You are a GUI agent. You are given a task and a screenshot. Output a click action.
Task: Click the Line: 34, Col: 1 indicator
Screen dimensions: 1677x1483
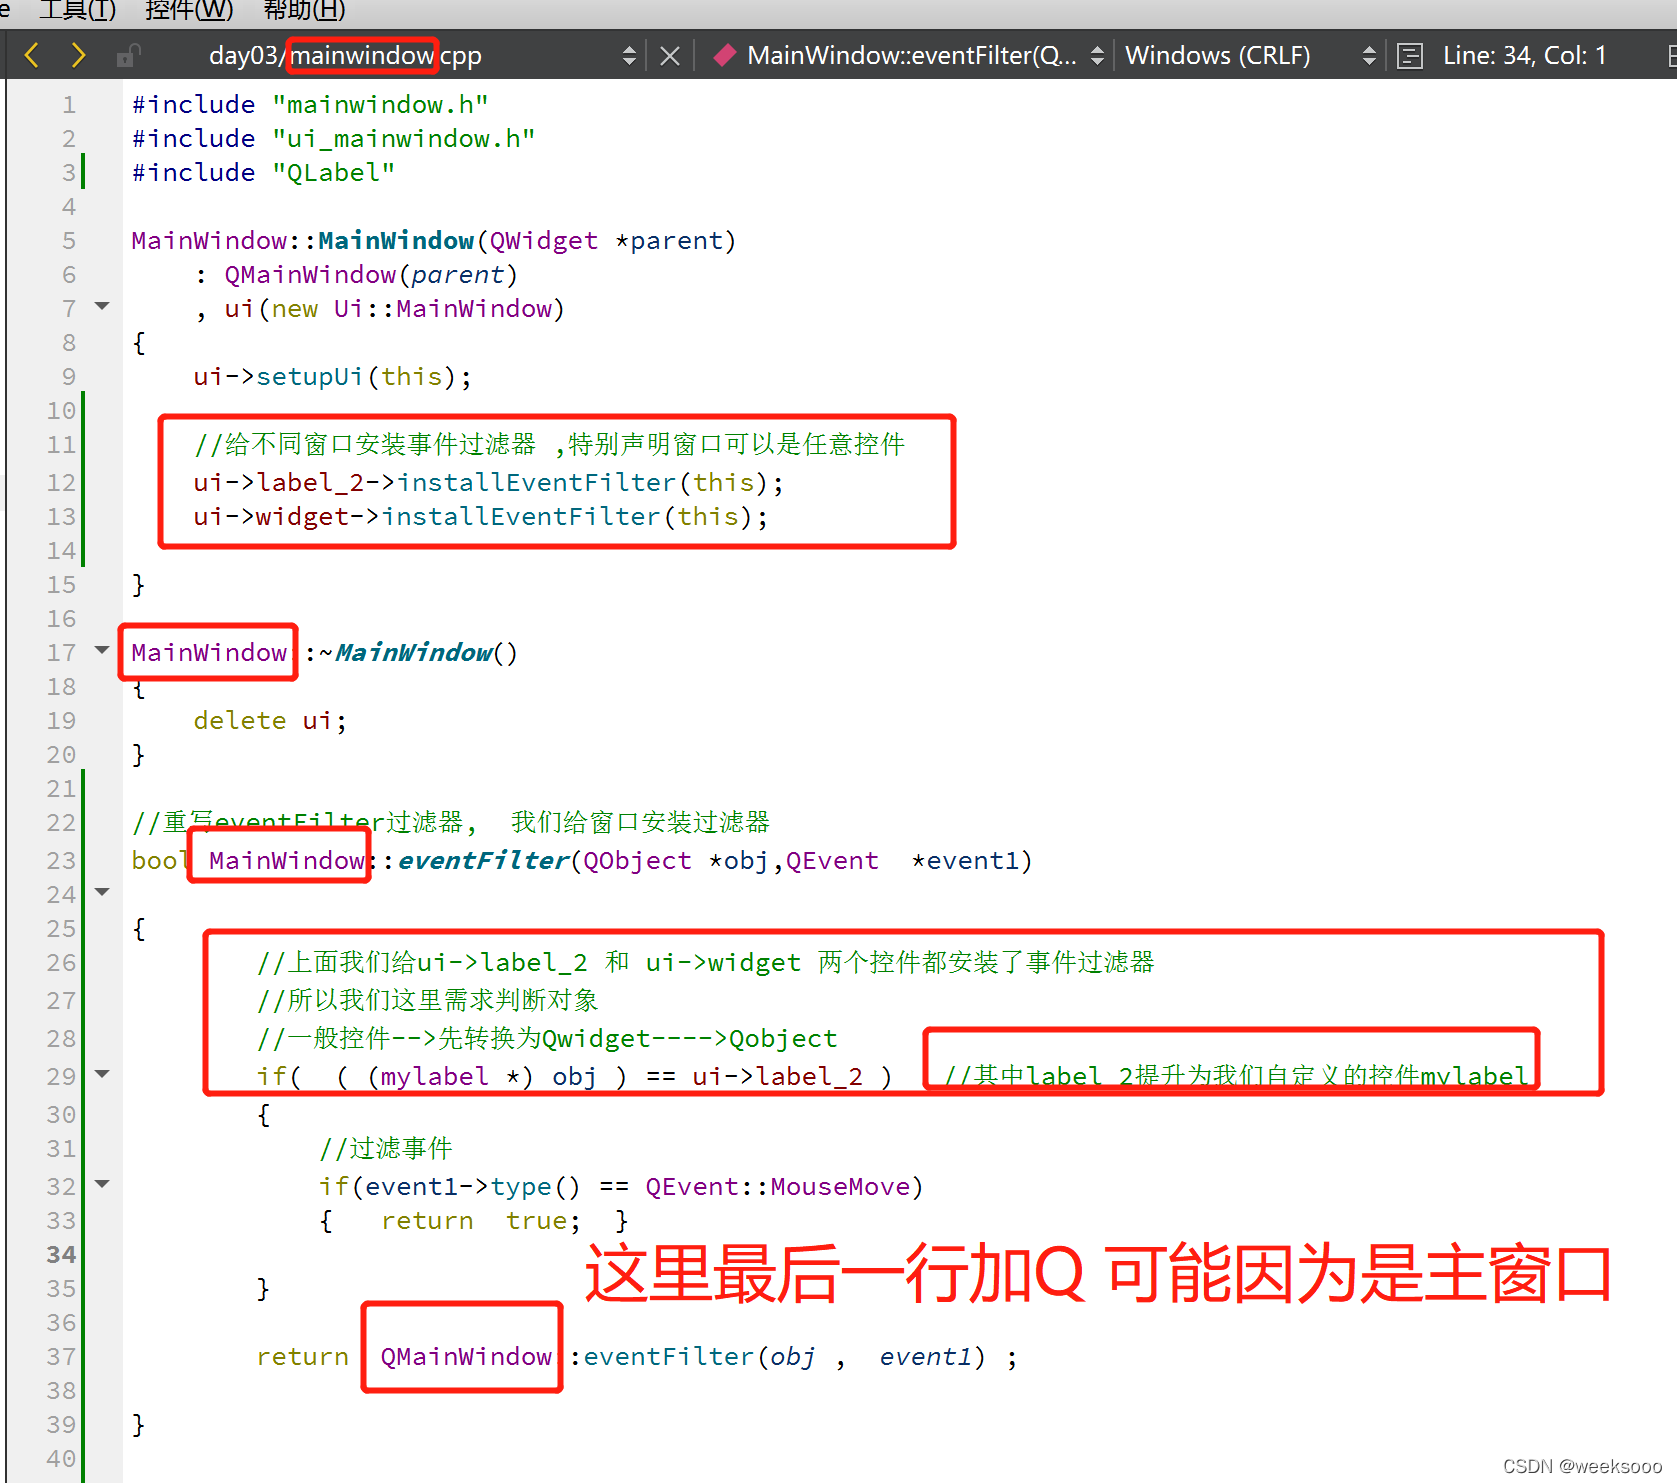coord(1524,55)
